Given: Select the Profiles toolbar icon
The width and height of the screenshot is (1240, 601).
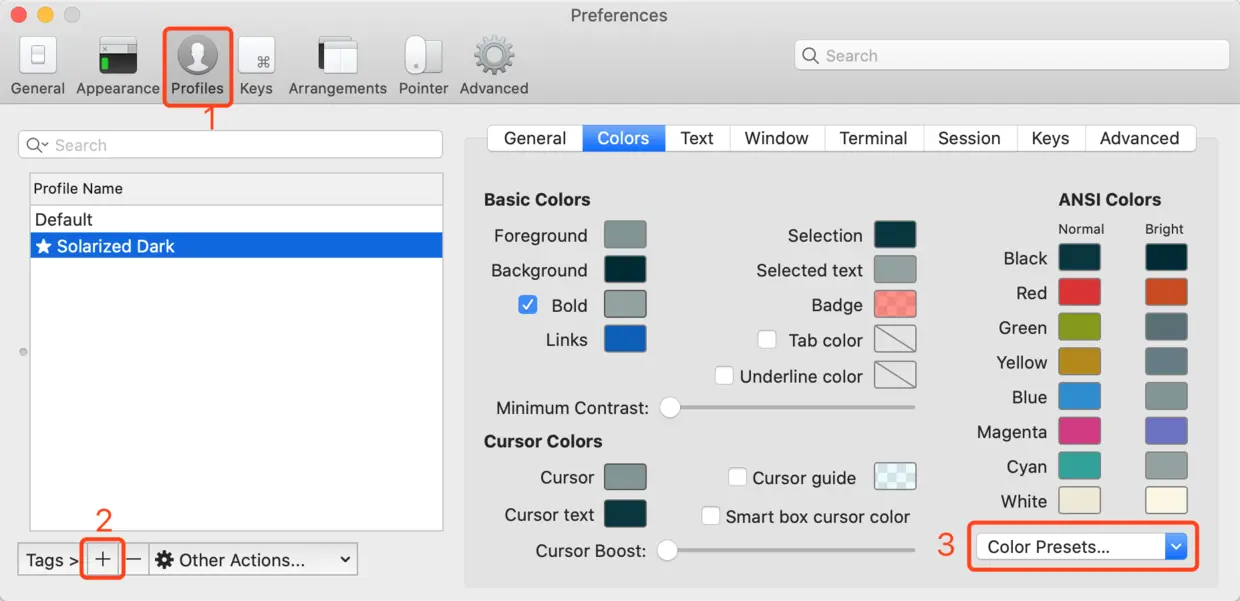Looking at the screenshot, I should (x=197, y=56).
